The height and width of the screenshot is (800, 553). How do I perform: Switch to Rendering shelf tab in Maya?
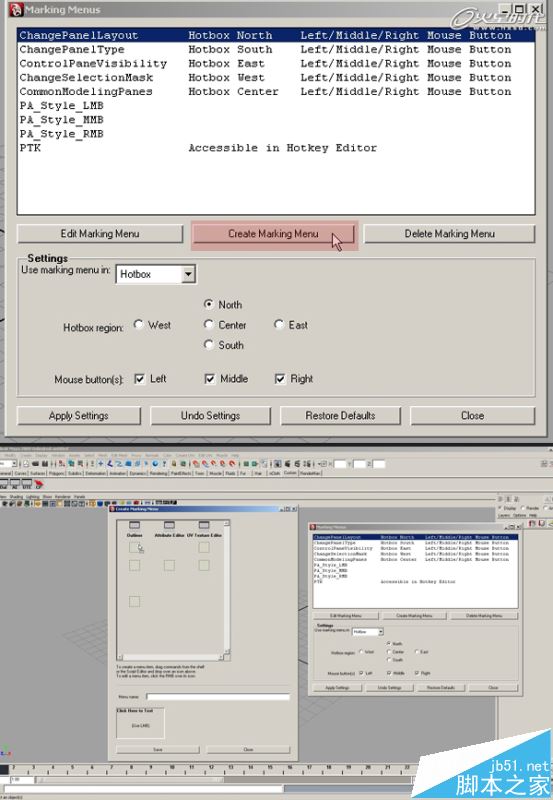pos(159,473)
